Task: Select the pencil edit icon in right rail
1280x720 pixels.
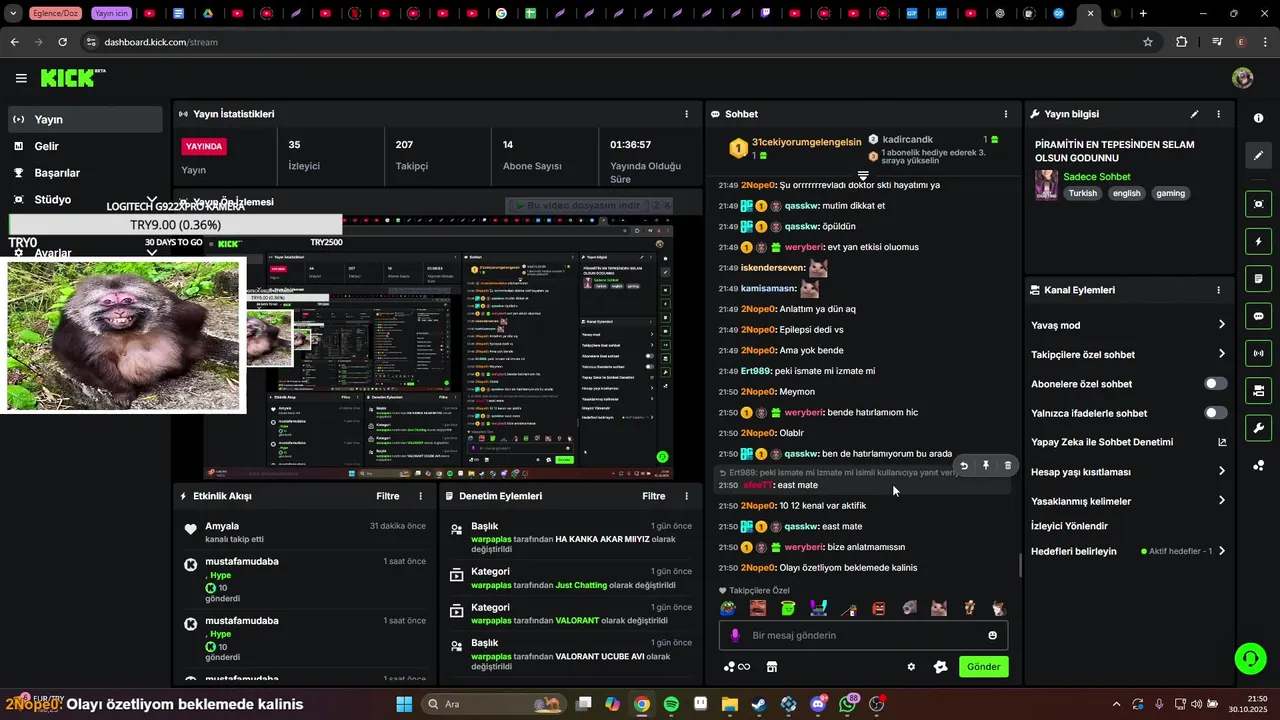Action: tap(1258, 155)
